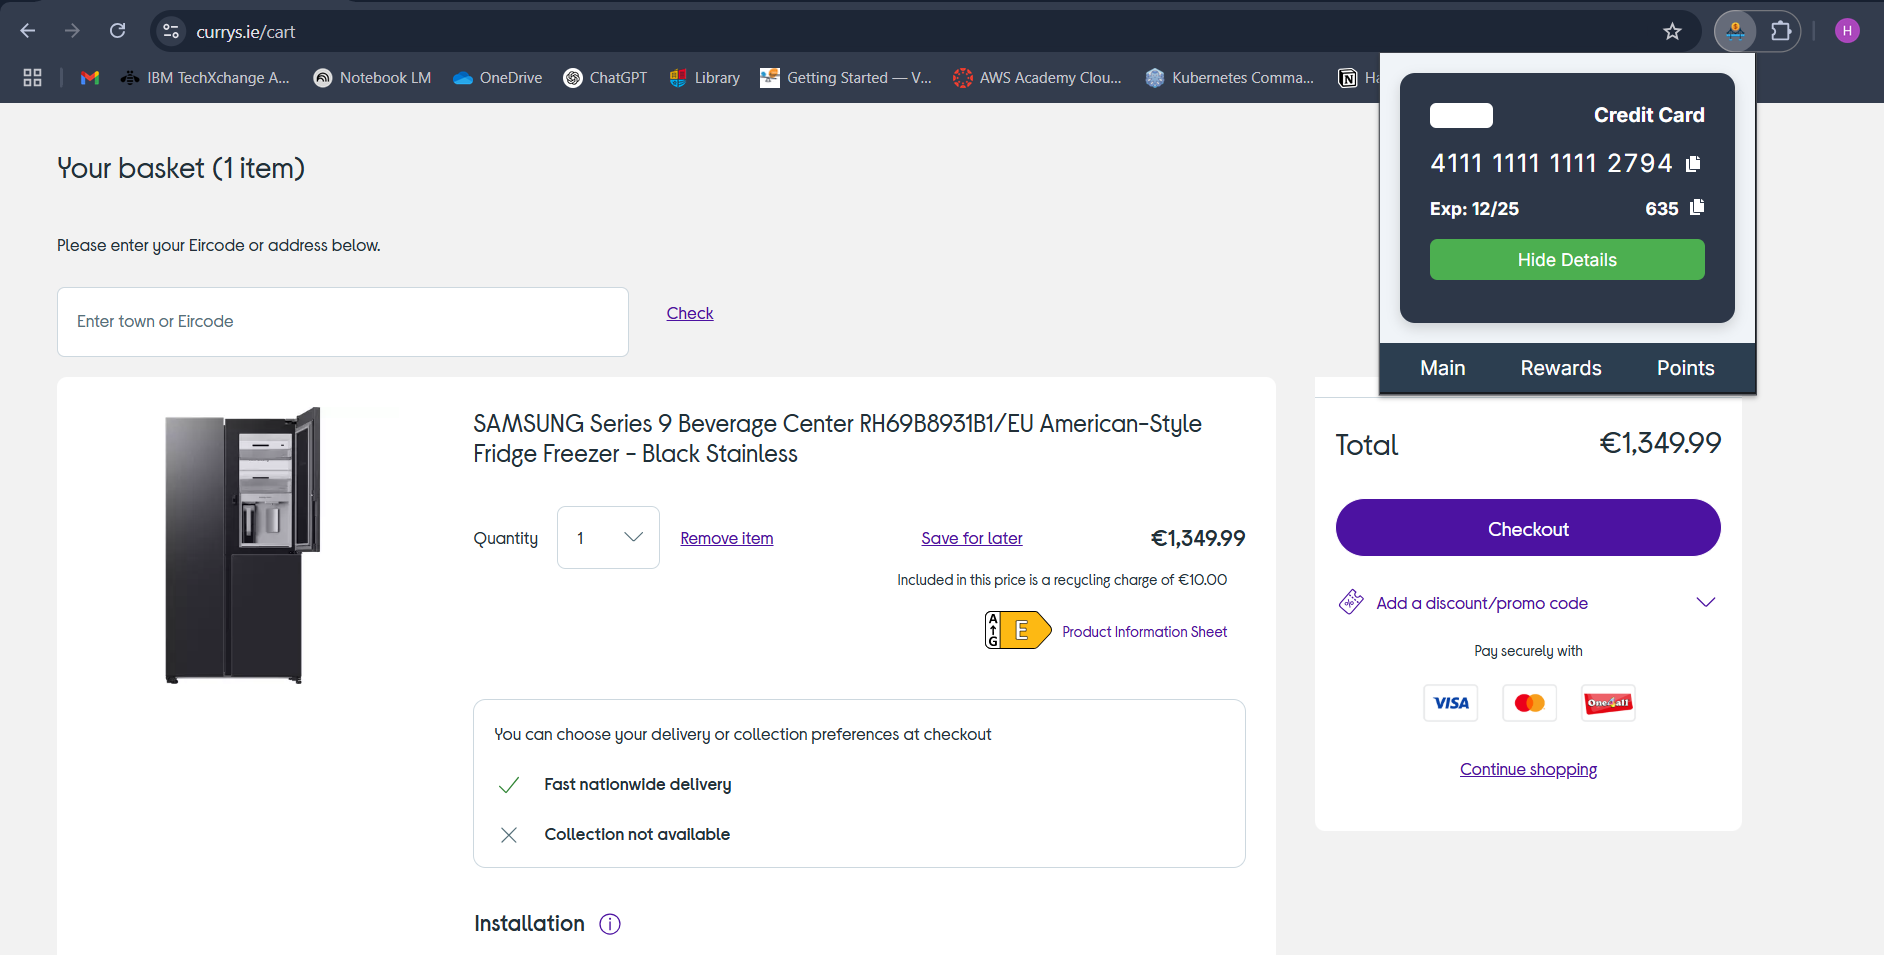Switch to the Rewards tab
This screenshot has width=1884, height=955.
point(1561,368)
